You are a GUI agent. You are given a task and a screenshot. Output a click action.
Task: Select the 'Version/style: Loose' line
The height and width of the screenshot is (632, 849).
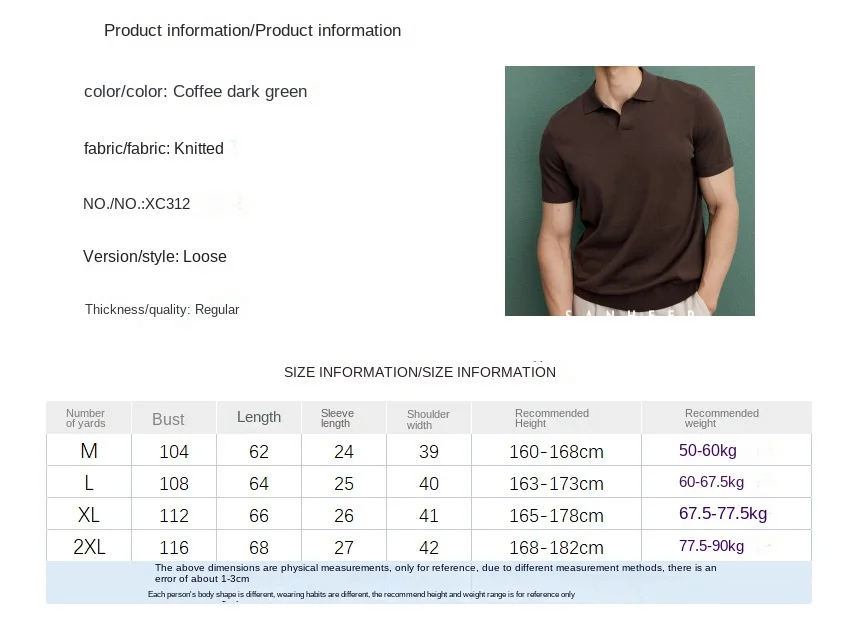pos(155,257)
